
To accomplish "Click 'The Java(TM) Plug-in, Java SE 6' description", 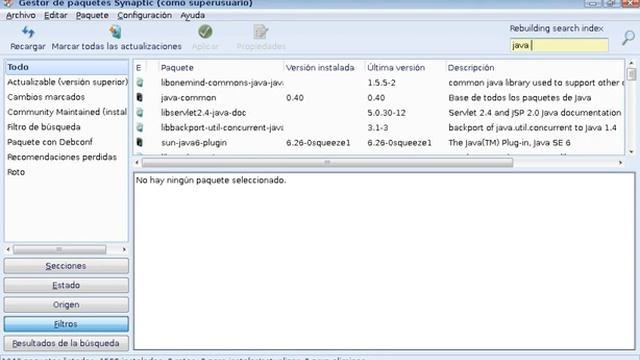I will [509, 143].
